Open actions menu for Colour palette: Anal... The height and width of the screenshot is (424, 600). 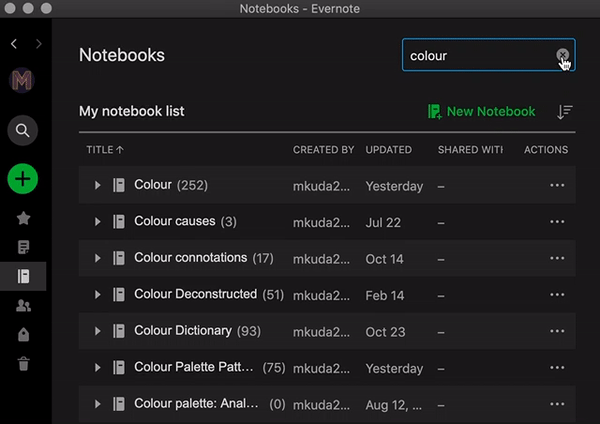tap(557, 404)
